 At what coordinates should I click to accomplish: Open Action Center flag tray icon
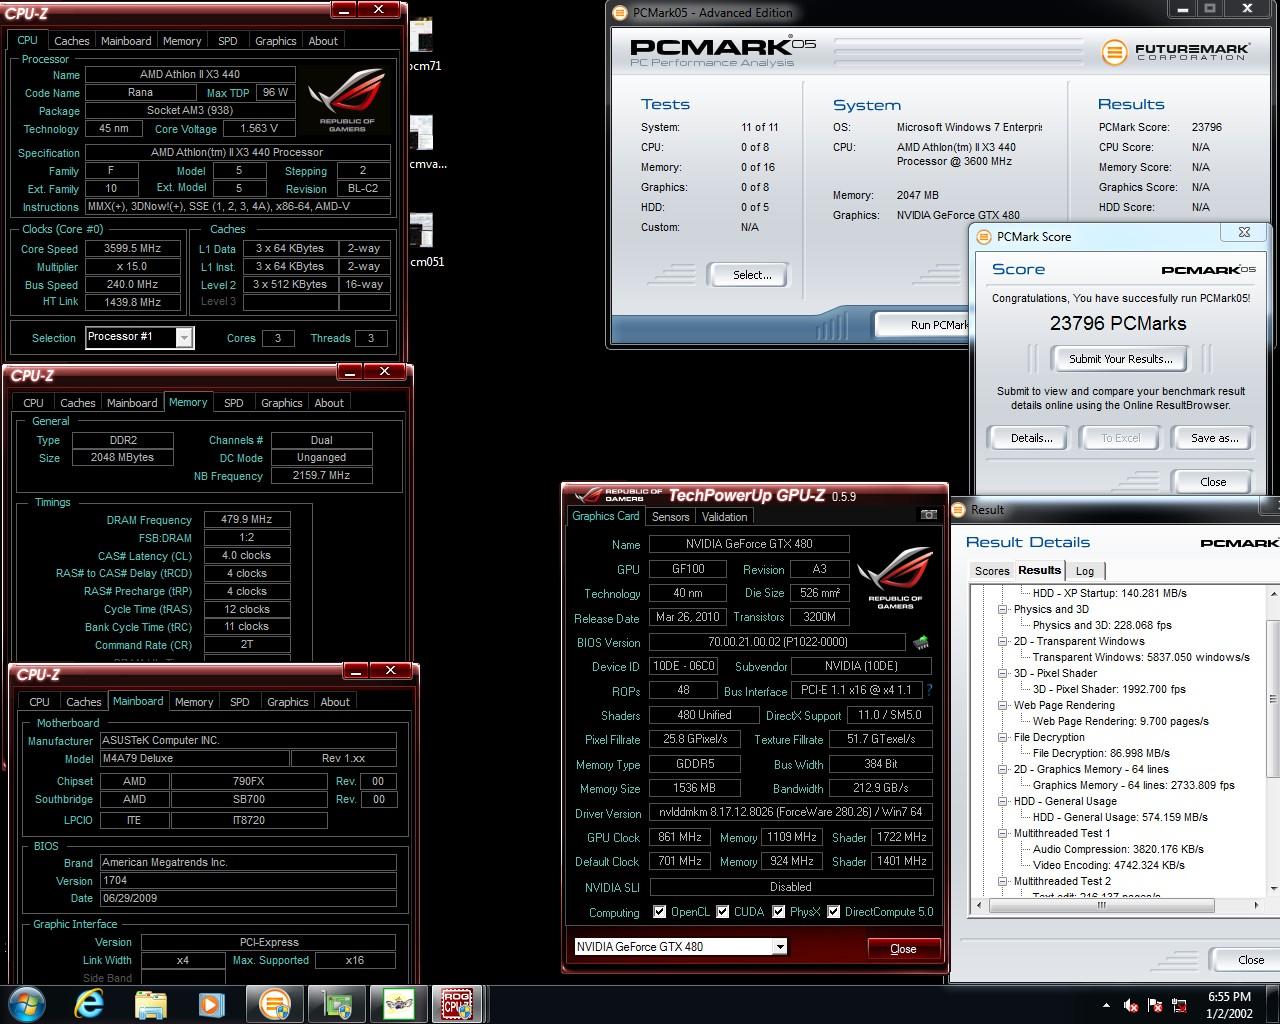coord(1155,1005)
